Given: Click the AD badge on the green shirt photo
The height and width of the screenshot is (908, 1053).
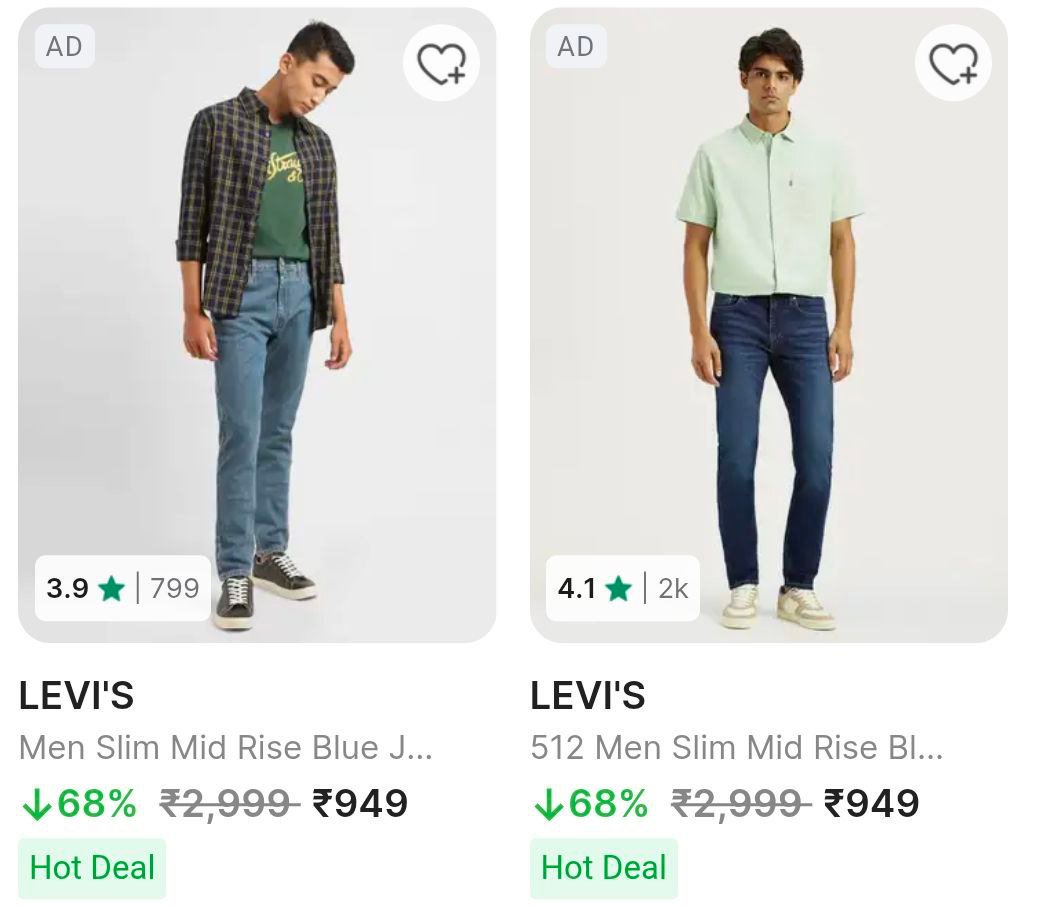Looking at the screenshot, I should 575,47.
